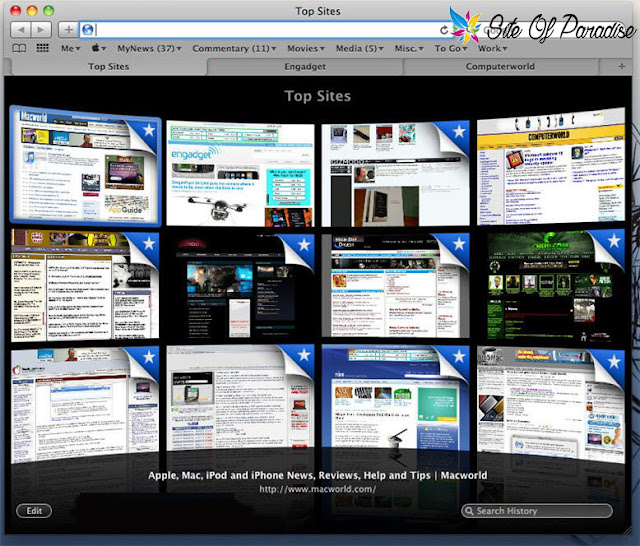This screenshot has height=546, width=640.
Task: Open the Macworld site thumbnail
Action: click(x=85, y=165)
